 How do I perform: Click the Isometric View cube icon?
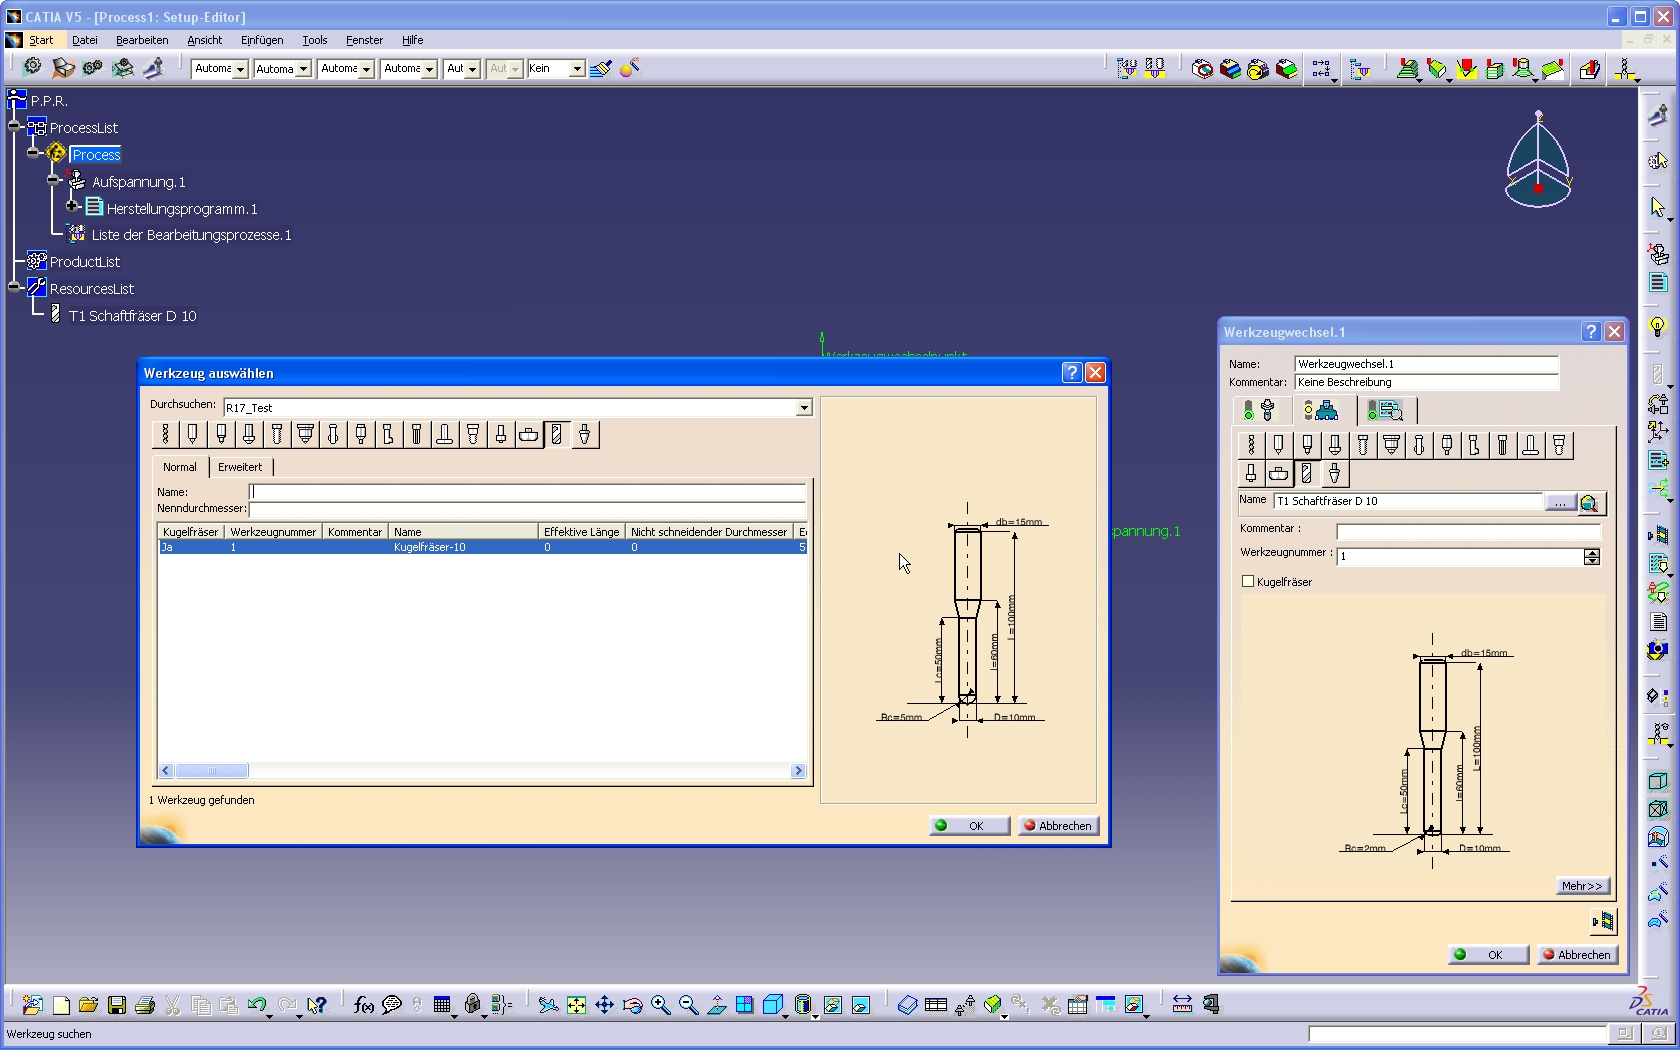click(772, 1005)
